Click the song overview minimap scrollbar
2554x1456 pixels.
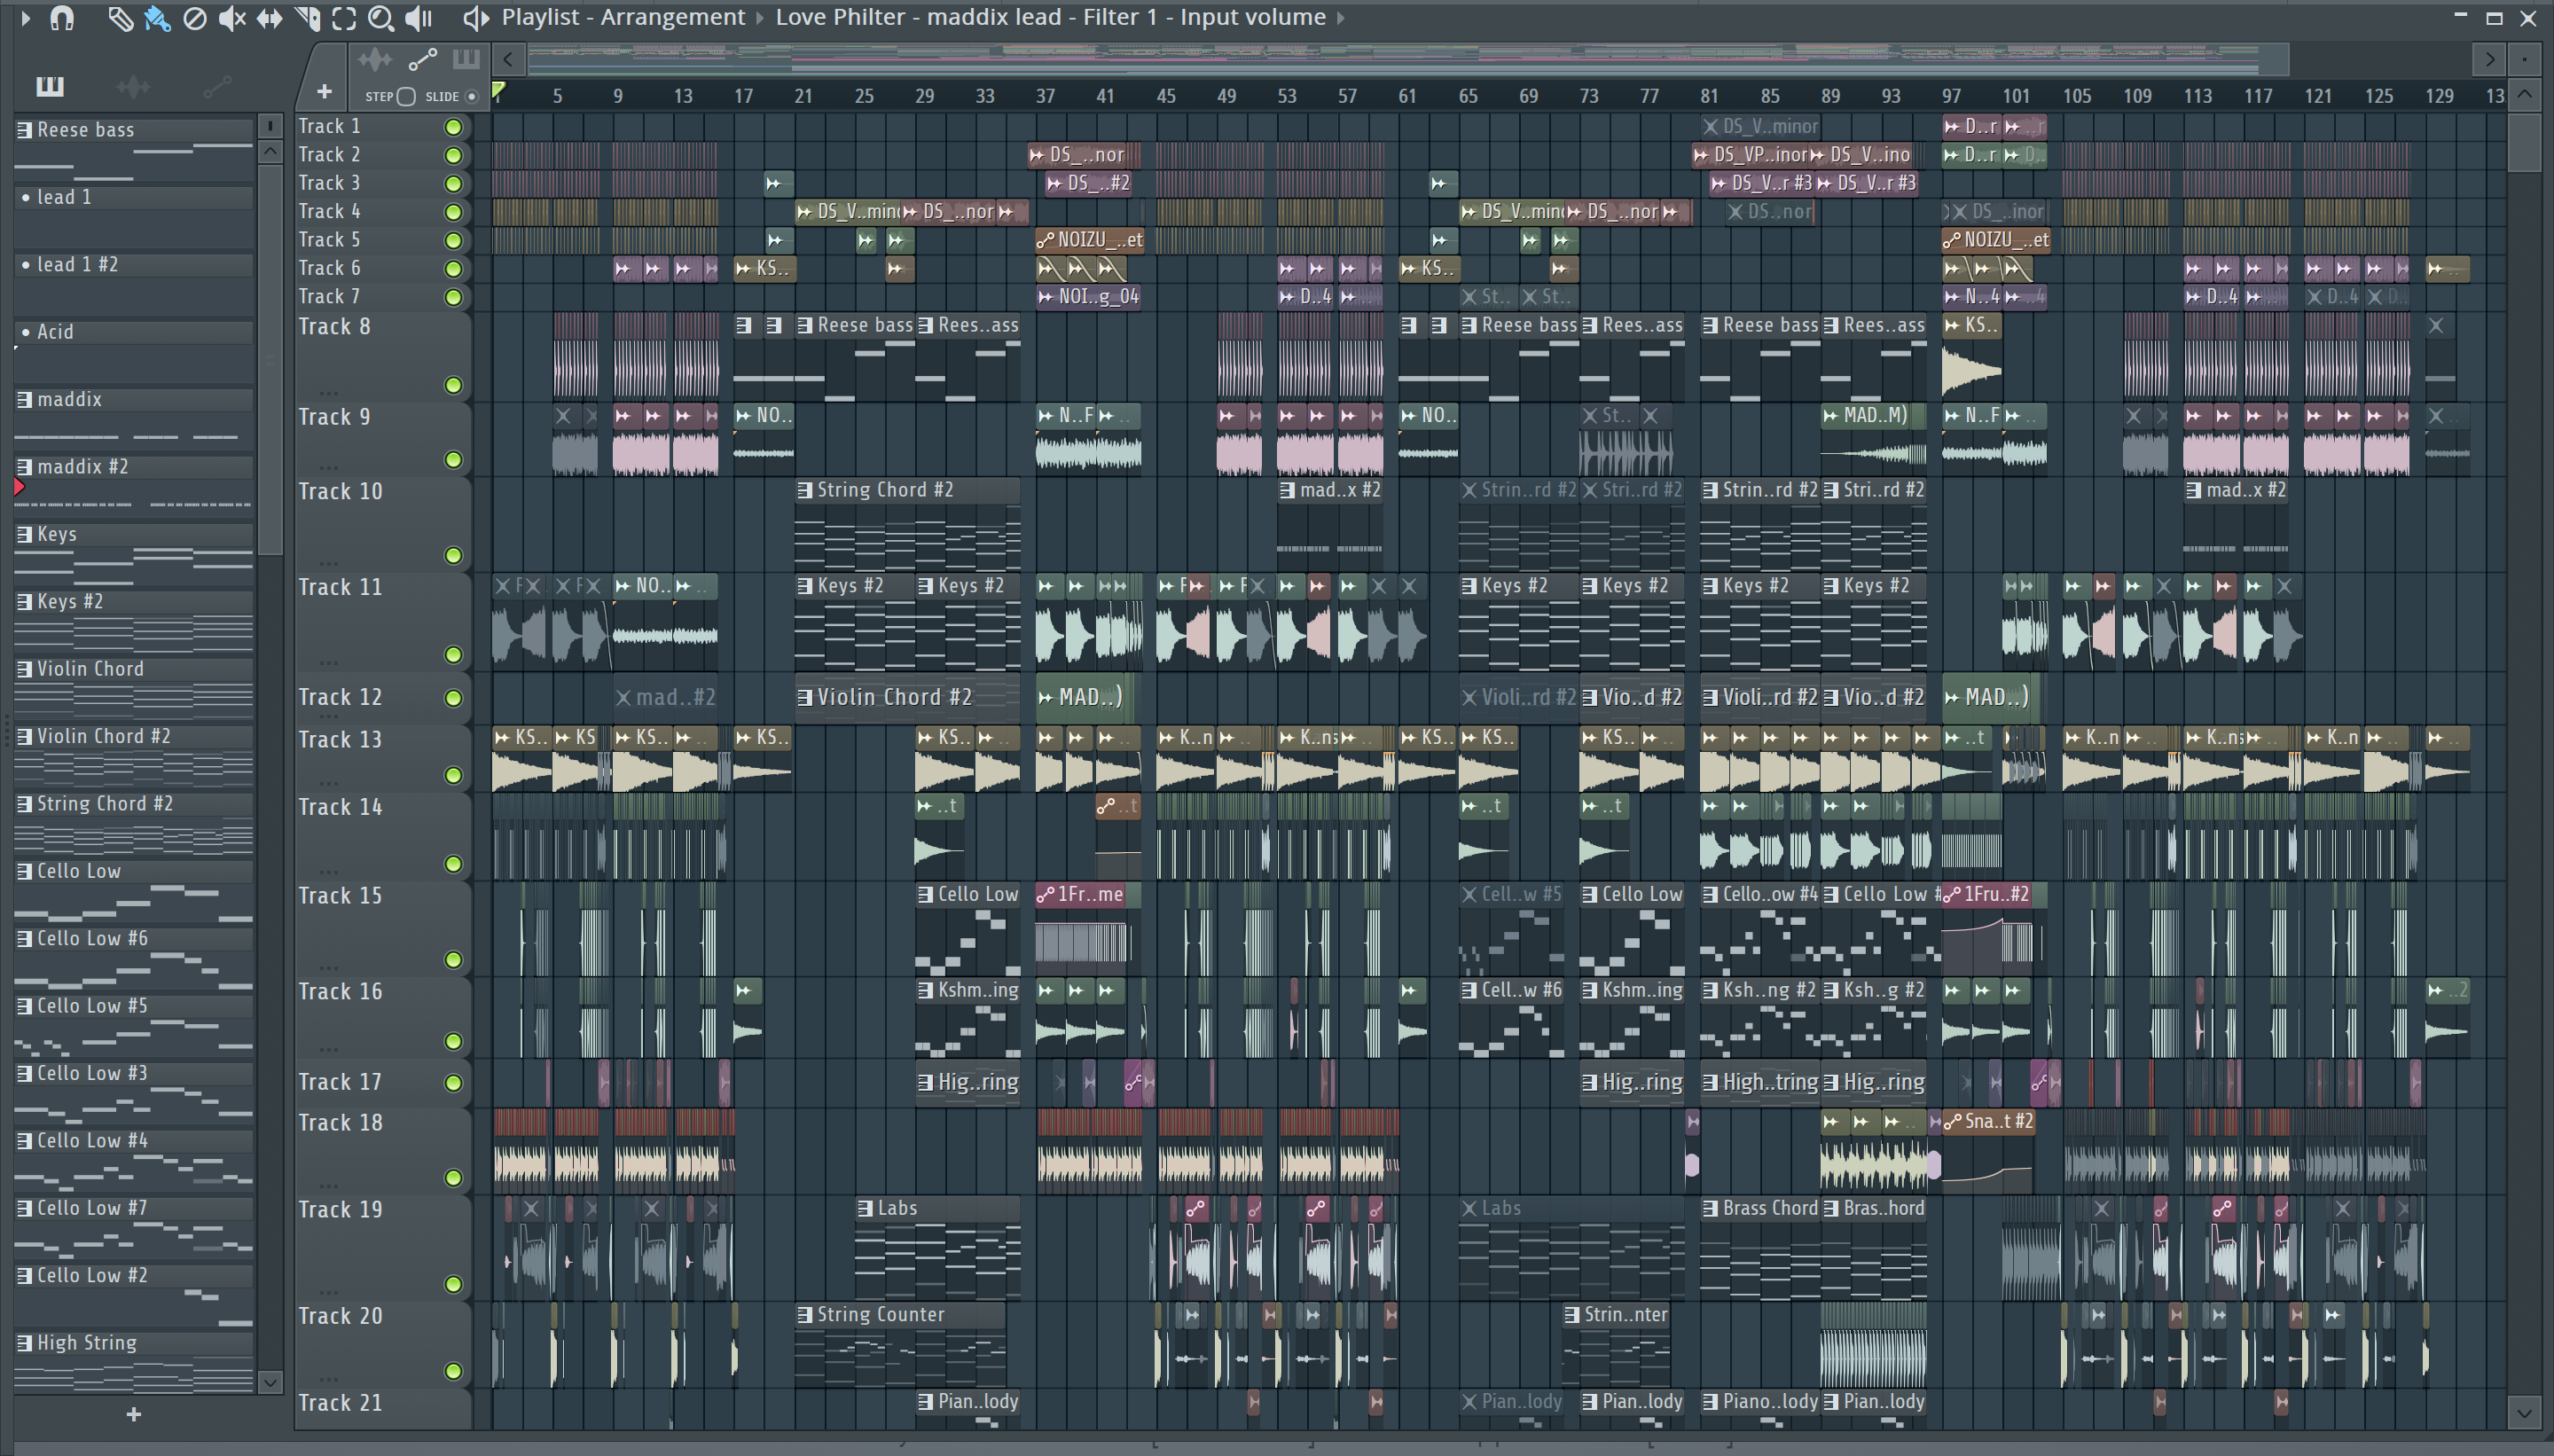[x=1408, y=59]
